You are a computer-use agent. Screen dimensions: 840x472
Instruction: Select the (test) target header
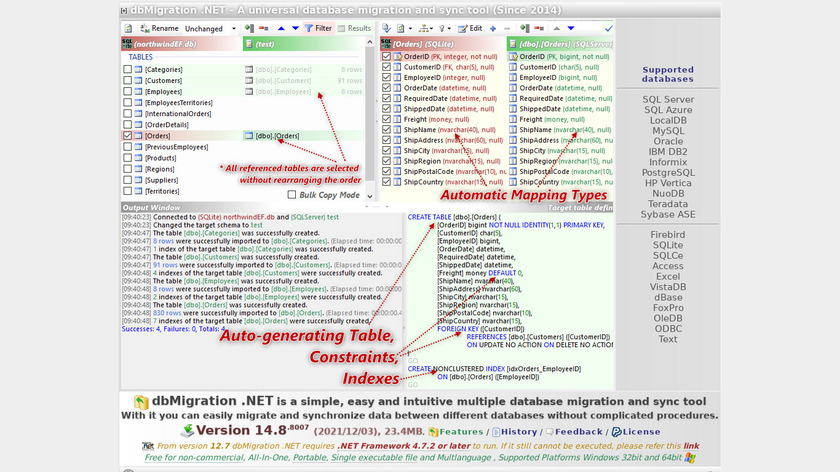[304, 44]
